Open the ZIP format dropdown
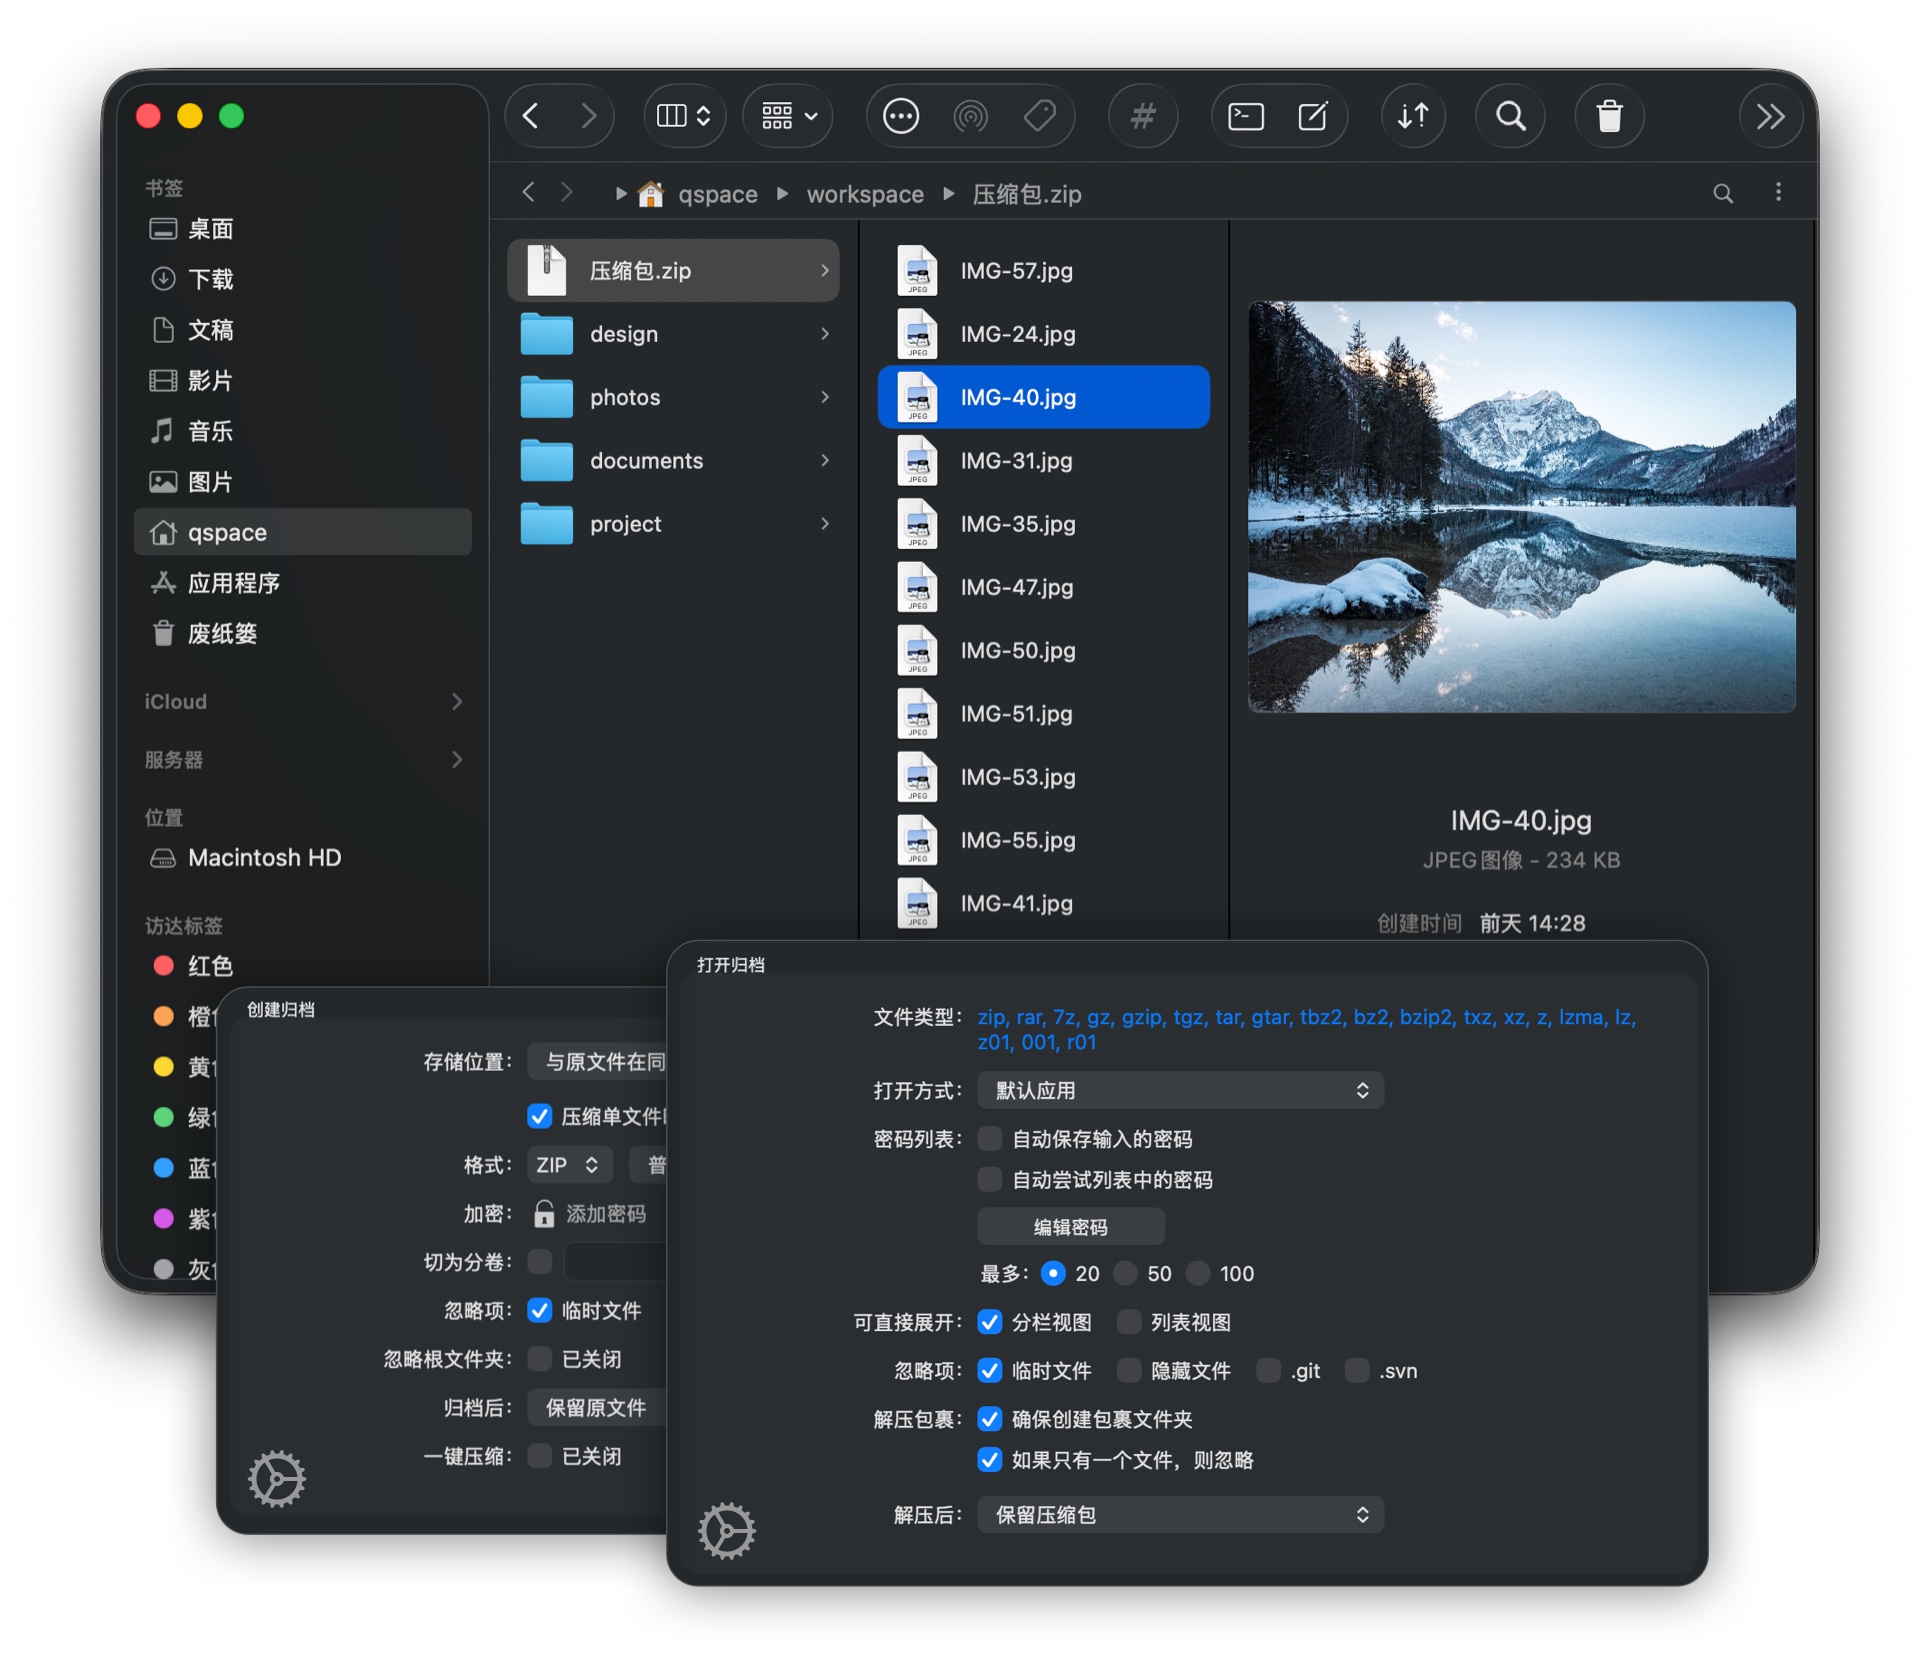Screen dimensions: 1920x1675 pos(568,1164)
